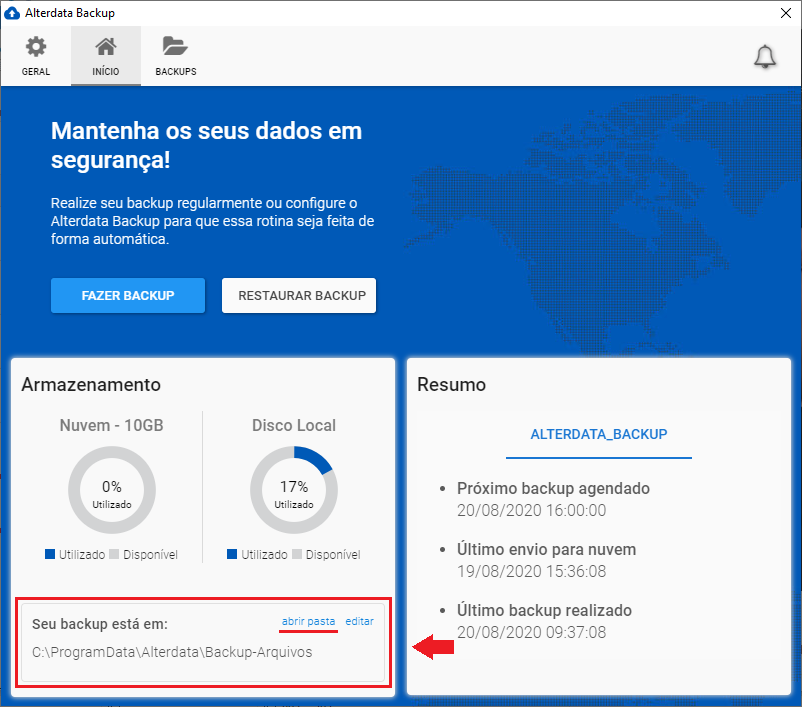Click the Utilizado blue swatch under the Disco Local chart
Screen dimensions: 802x707
tap(232, 554)
